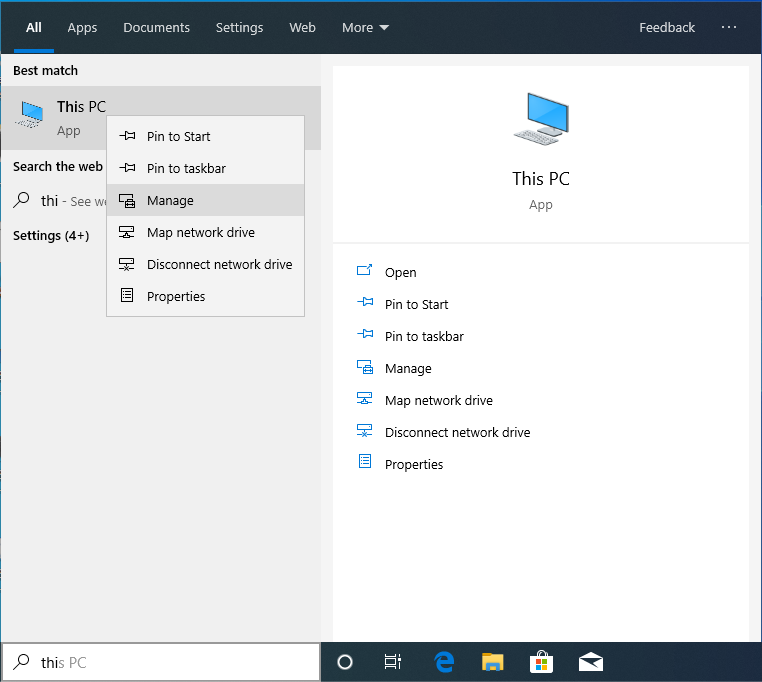Open Task View from taskbar
The height and width of the screenshot is (682, 762).
click(393, 662)
